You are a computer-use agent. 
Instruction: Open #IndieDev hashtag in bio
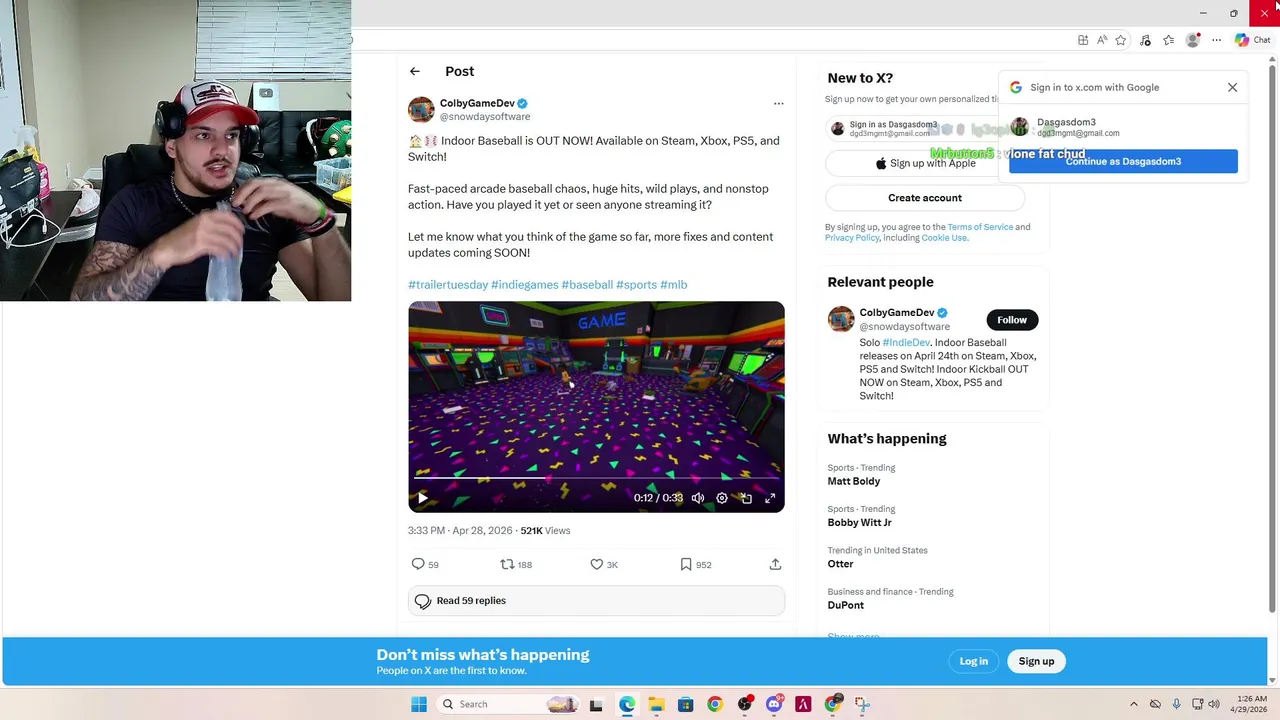[x=905, y=343]
